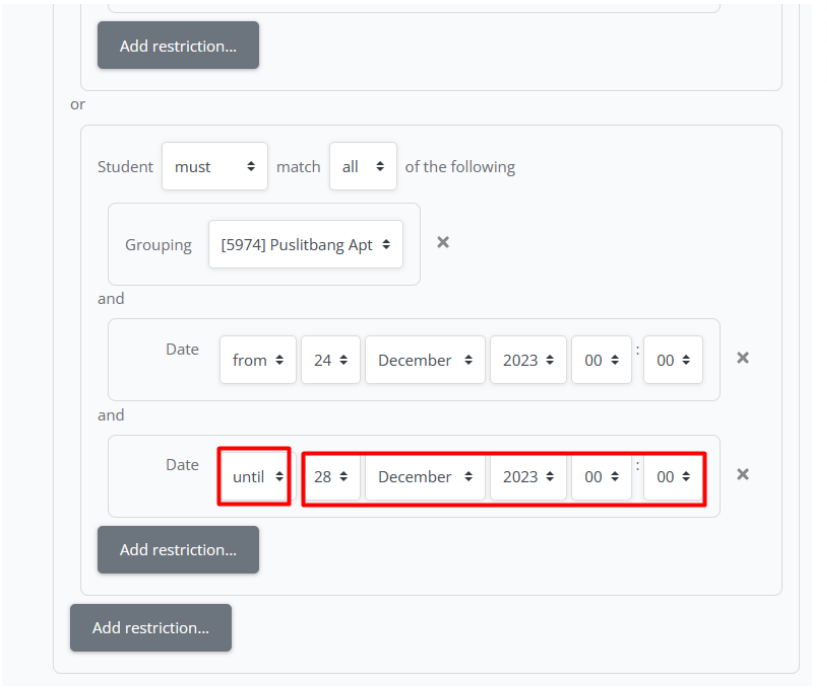The width and height of the screenshot is (827, 690).
Task: Open the Puslitbang Apt grouping dropdown
Action: pyautogui.click(x=305, y=245)
